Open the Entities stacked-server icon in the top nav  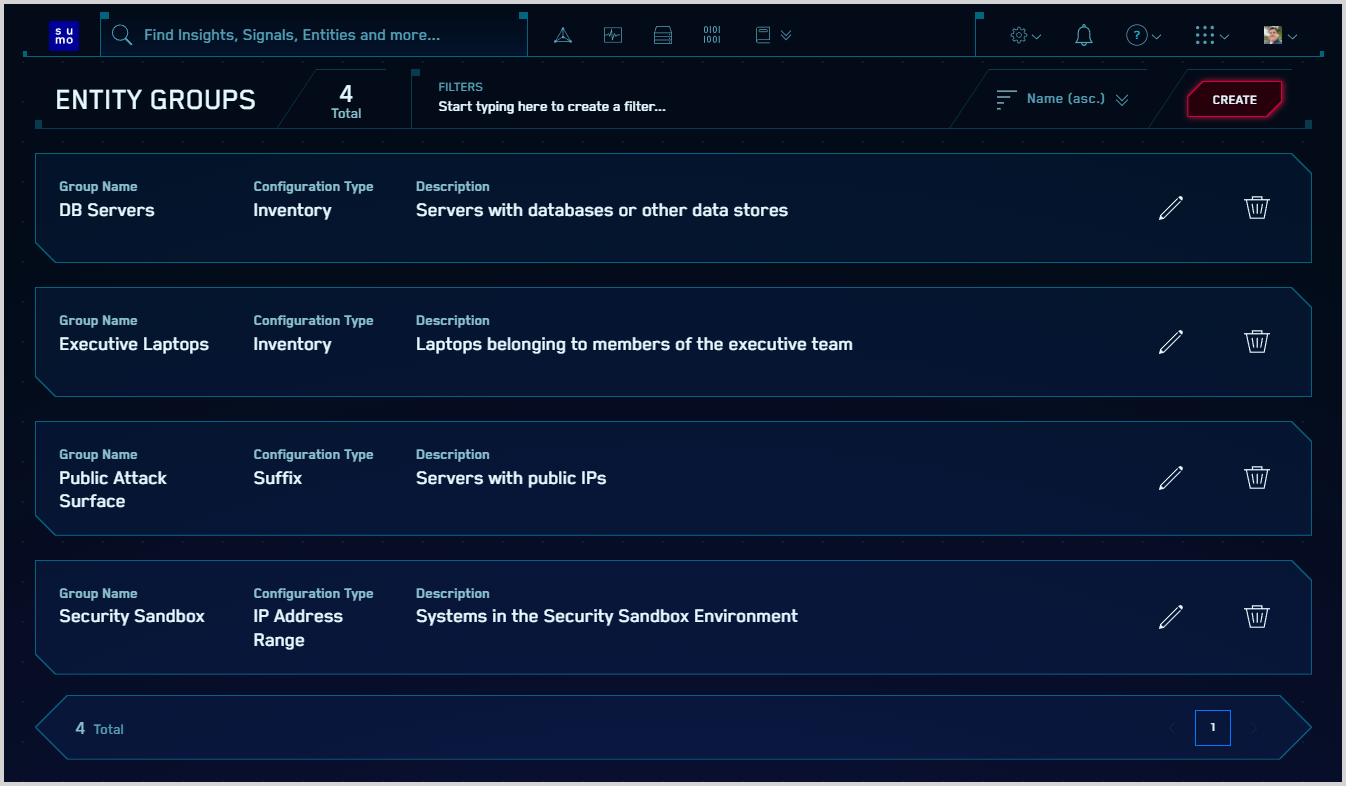click(663, 36)
